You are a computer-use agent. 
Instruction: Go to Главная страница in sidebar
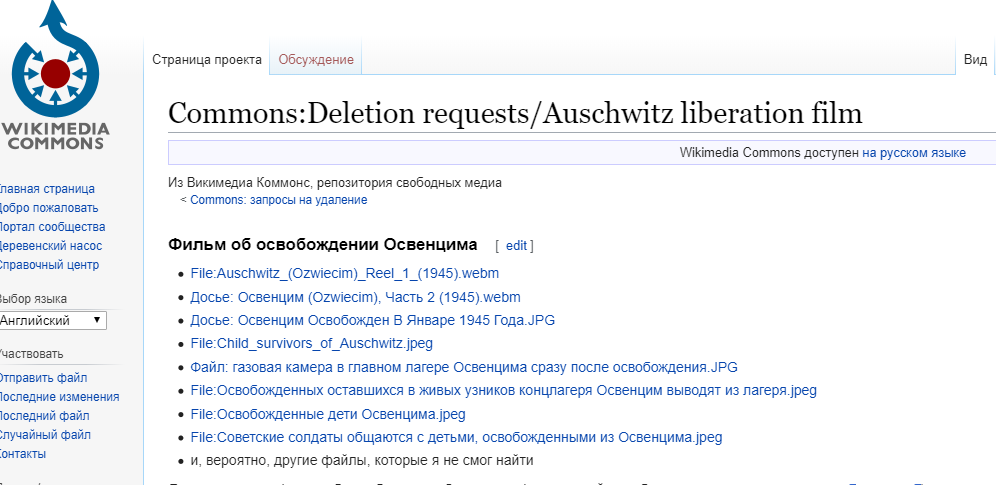(46, 189)
